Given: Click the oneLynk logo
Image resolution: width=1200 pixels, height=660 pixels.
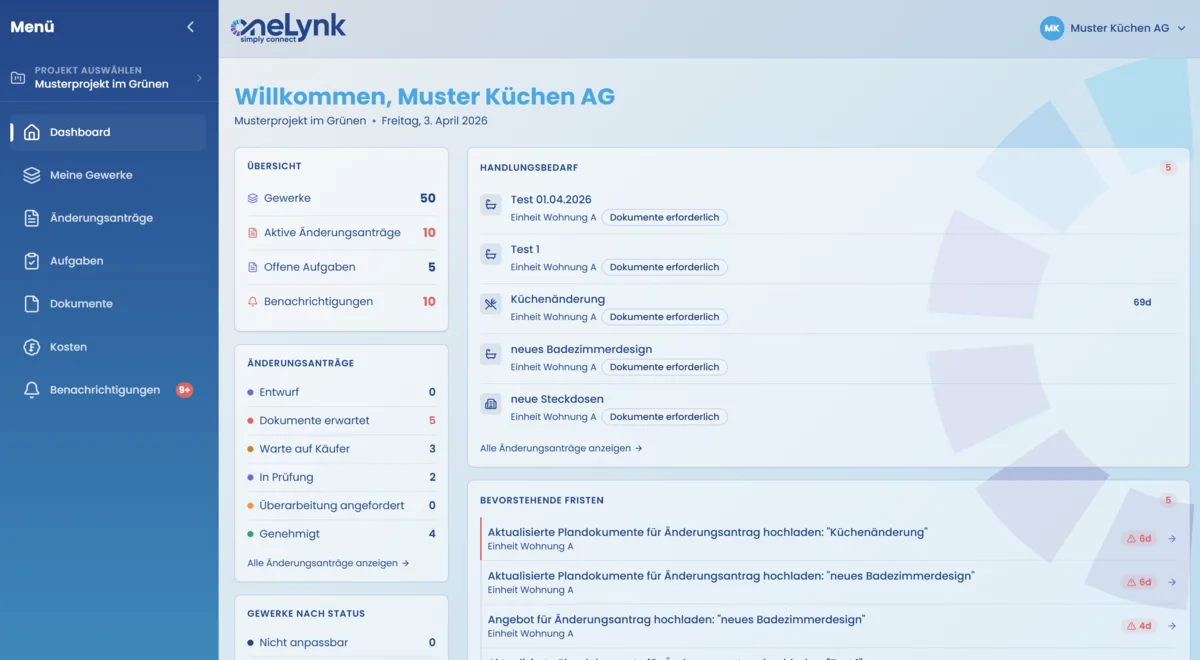Looking at the screenshot, I should click(288, 28).
